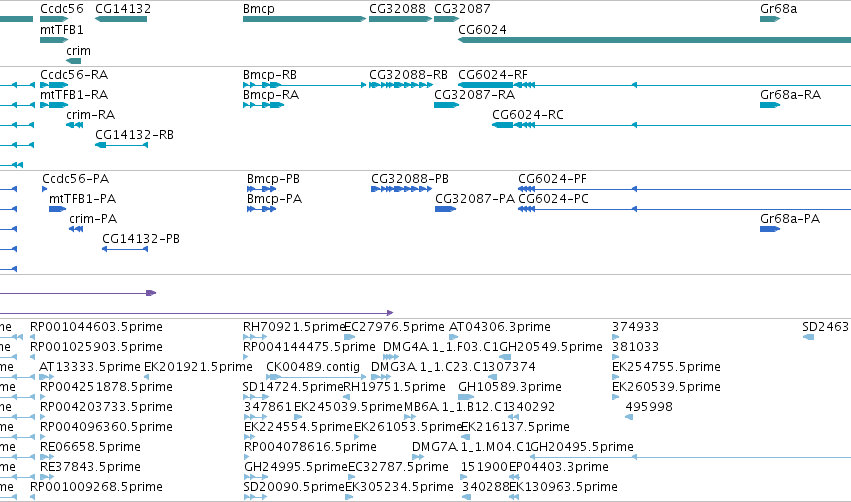
Task: Select the Bmcp-PB protein feature
Action: coord(262,189)
